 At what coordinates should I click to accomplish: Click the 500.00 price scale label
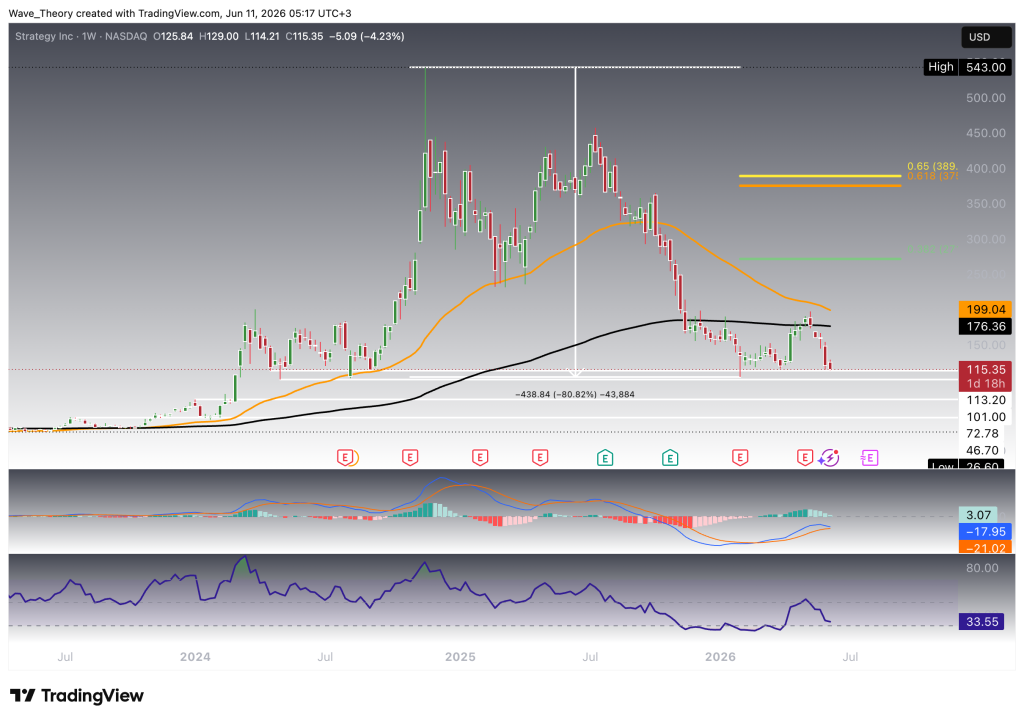coord(985,98)
